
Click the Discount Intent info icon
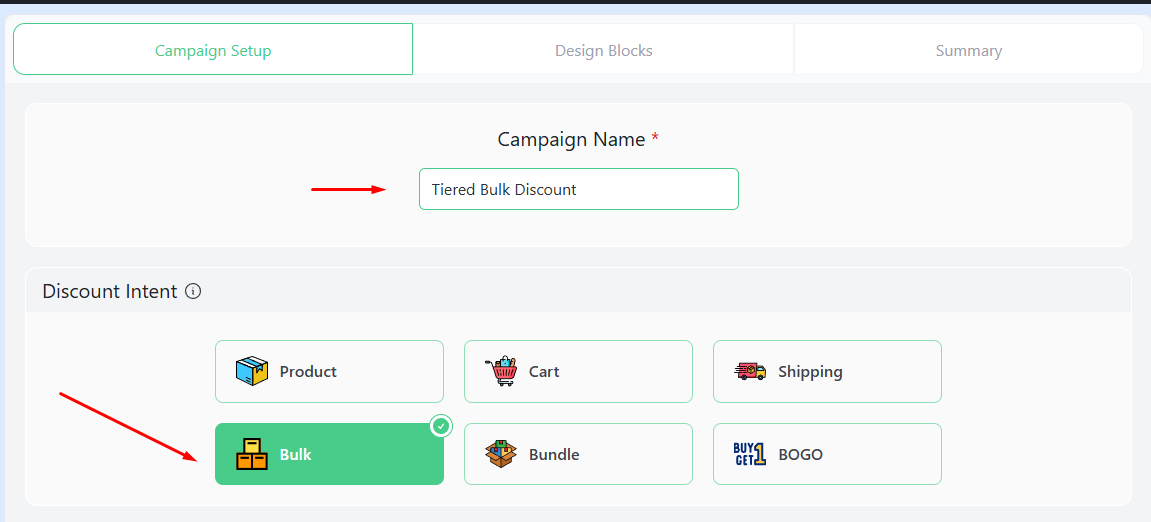point(194,292)
